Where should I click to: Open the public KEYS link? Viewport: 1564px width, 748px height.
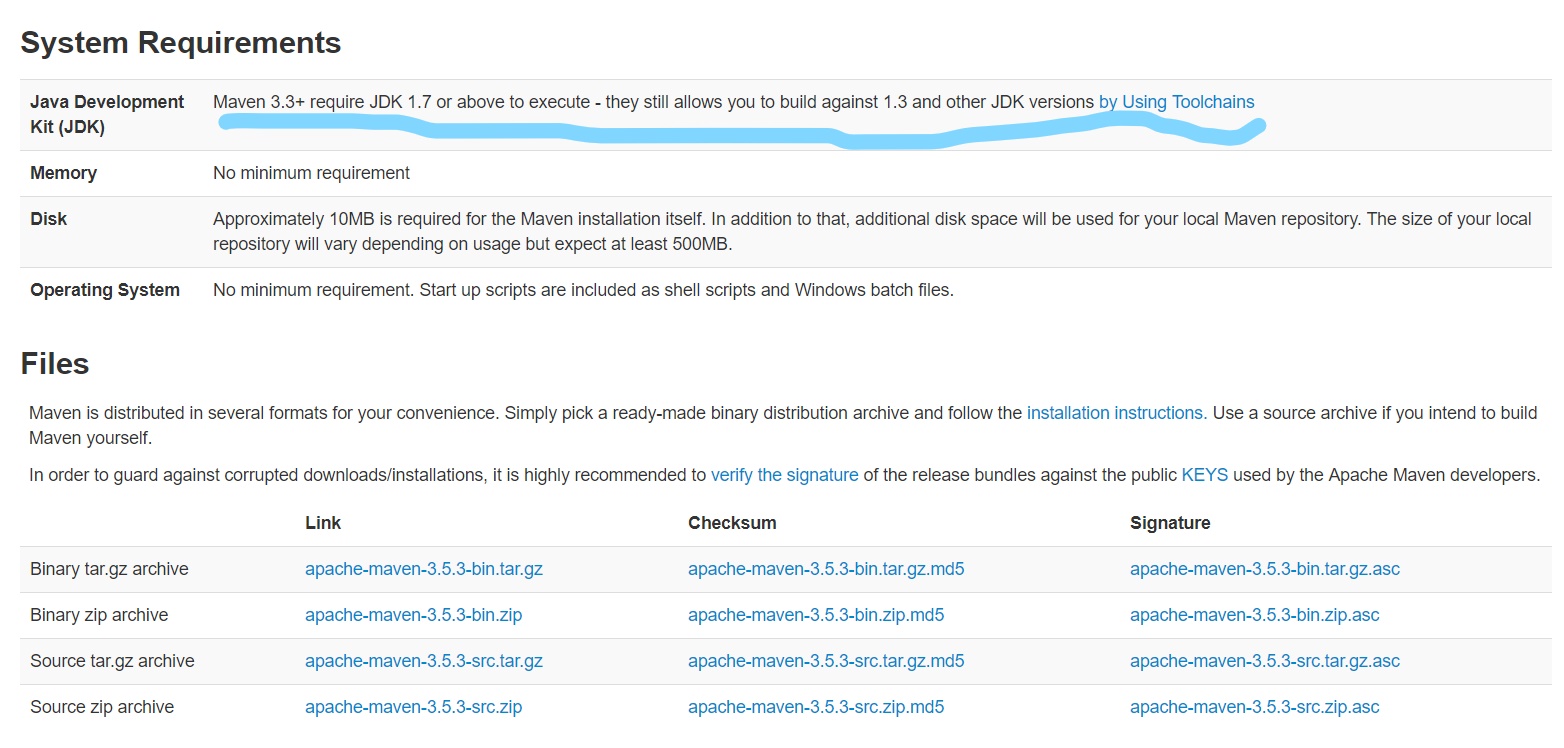1204,475
